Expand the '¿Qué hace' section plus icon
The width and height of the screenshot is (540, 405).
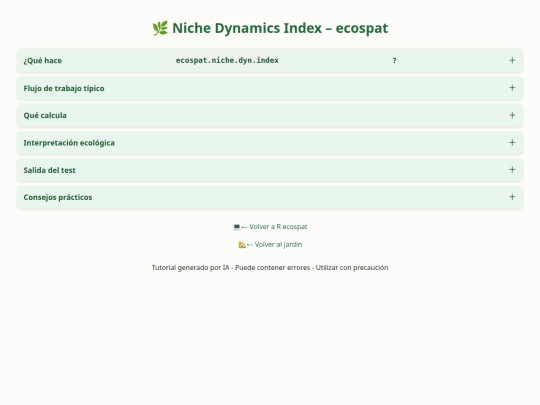pyautogui.click(x=512, y=60)
